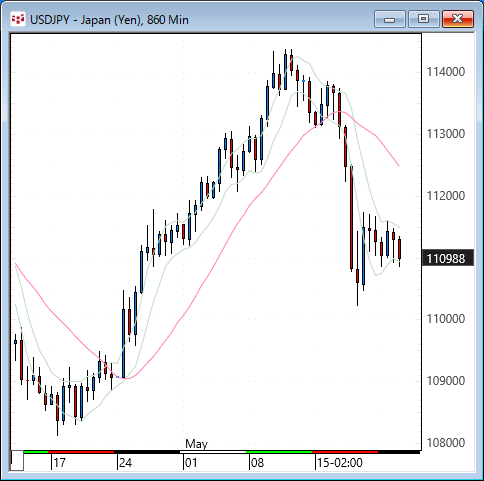The image size is (484, 481).
Task: Click the pink moving average line end
Action: pyautogui.click(x=399, y=165)
